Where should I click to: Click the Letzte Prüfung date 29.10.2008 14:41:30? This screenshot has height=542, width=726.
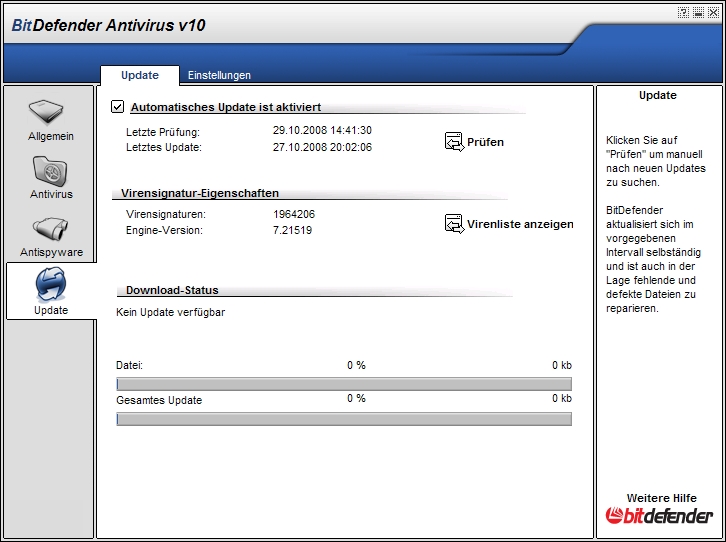tap(322, 131)
